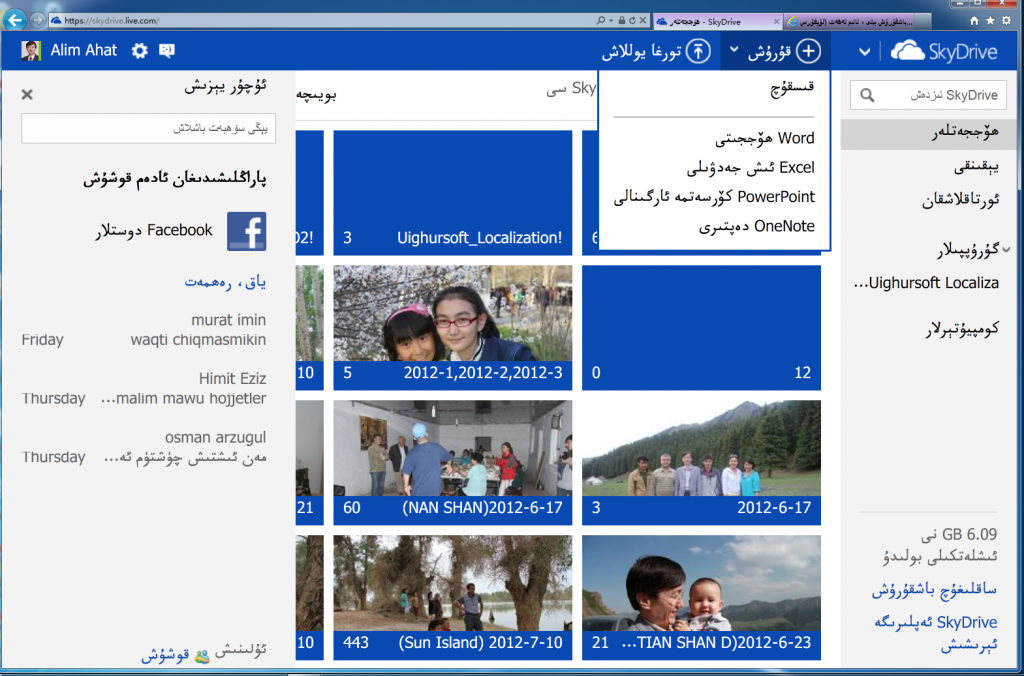Image resolution: width=1024 pixels, height=676 pixels.
Task: Open the messaging chat icon in header
Action: (x=167, y=51)
